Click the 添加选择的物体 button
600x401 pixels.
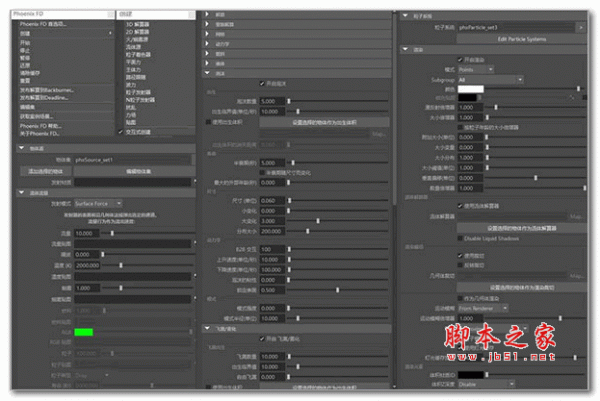coord(45,171)
